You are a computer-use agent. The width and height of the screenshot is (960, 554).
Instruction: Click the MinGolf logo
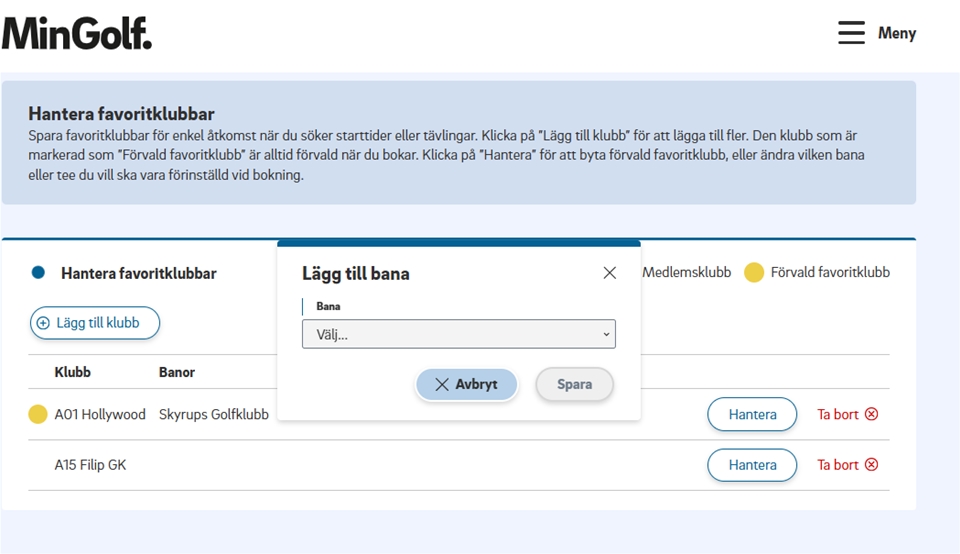(x=77, y=33)
